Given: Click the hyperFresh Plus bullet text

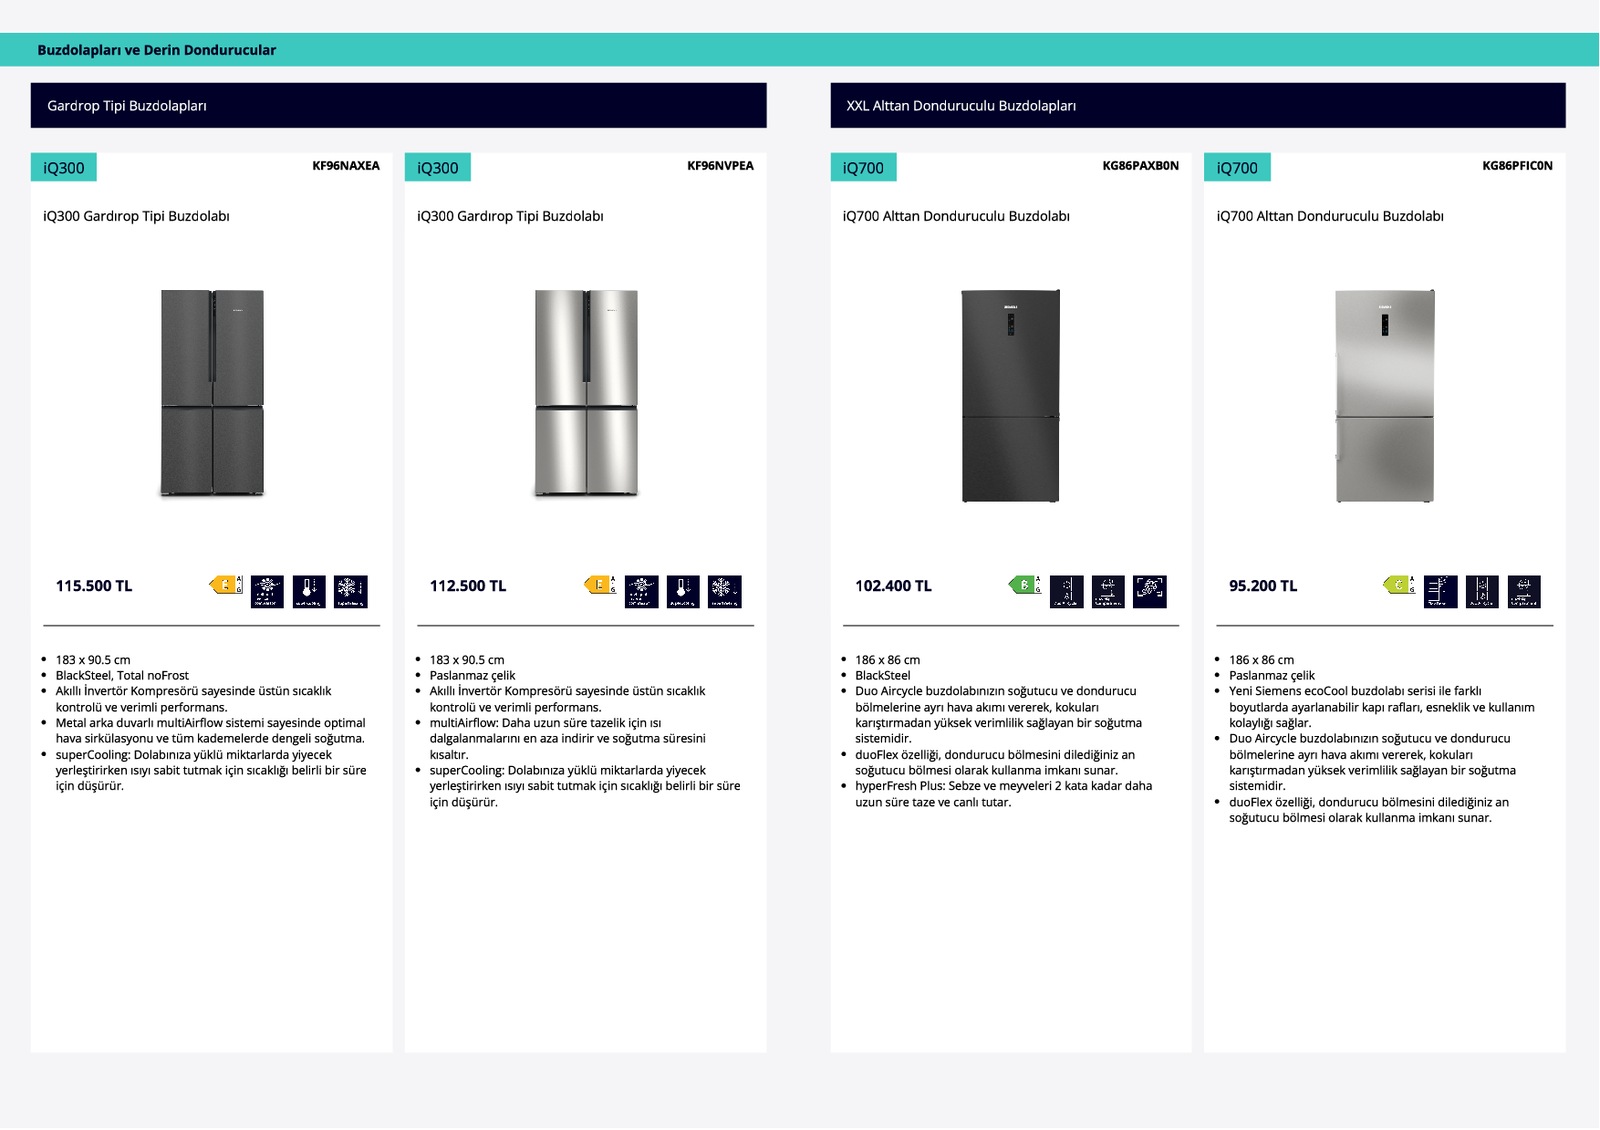Looking at the screenshot, I should pyautogui.click(x=1004, y=794).
